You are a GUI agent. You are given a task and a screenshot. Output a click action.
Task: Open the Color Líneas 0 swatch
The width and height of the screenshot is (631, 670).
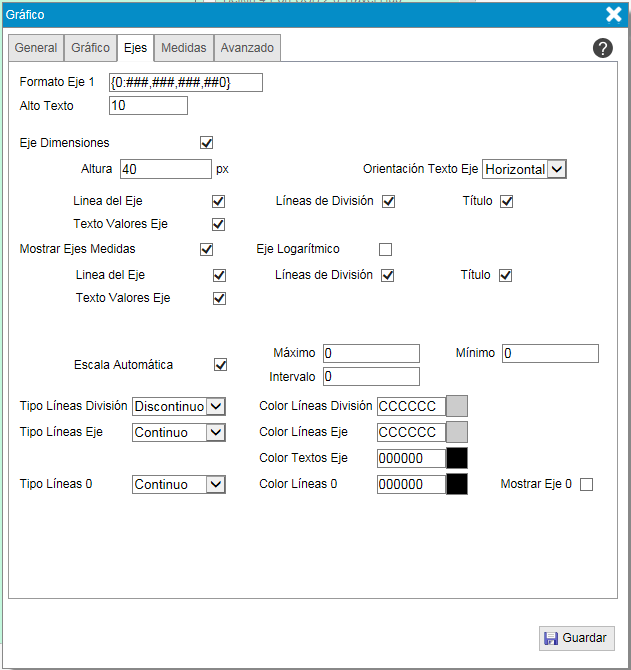(456, 484)
